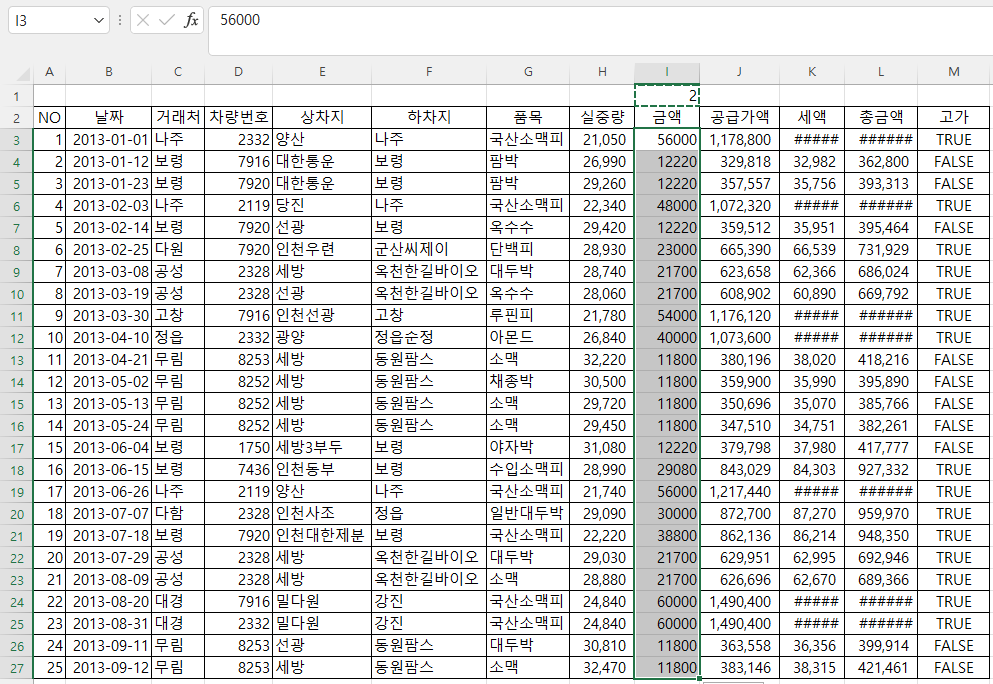Click the NO header cell
993x684 pixels.
49,117
